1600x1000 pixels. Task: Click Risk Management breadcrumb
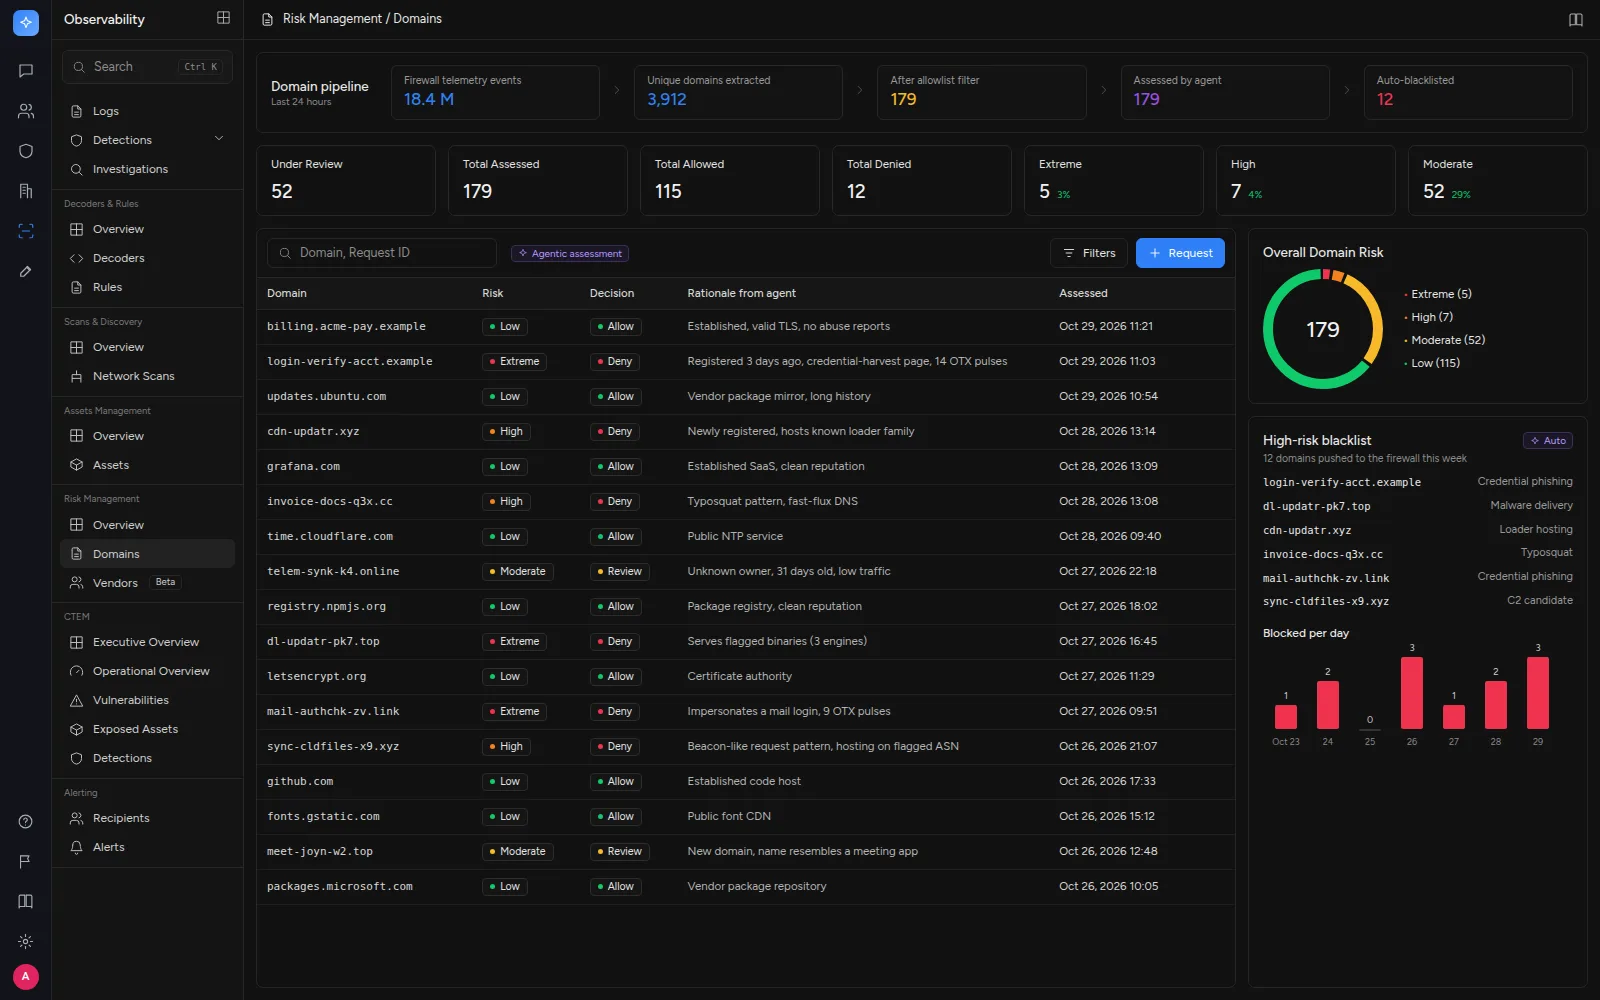coord(332,19)
